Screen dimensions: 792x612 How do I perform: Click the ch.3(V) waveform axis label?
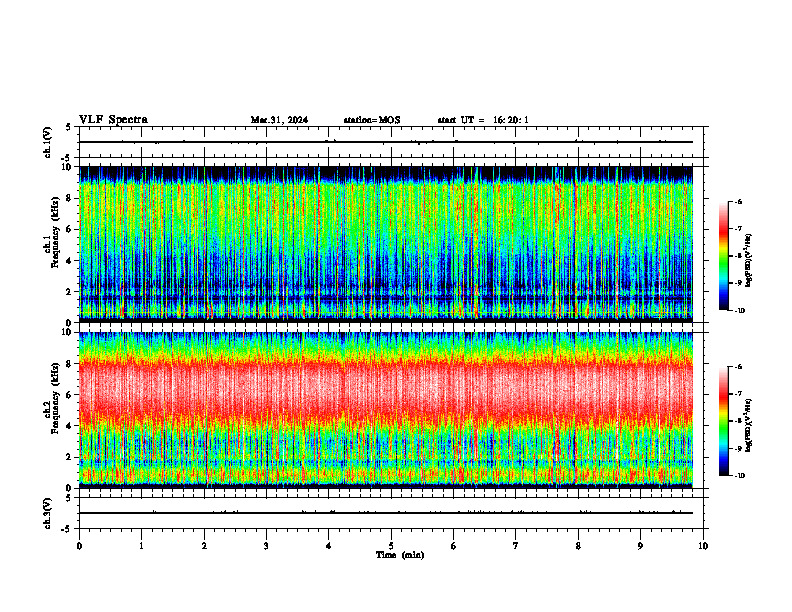47,513
